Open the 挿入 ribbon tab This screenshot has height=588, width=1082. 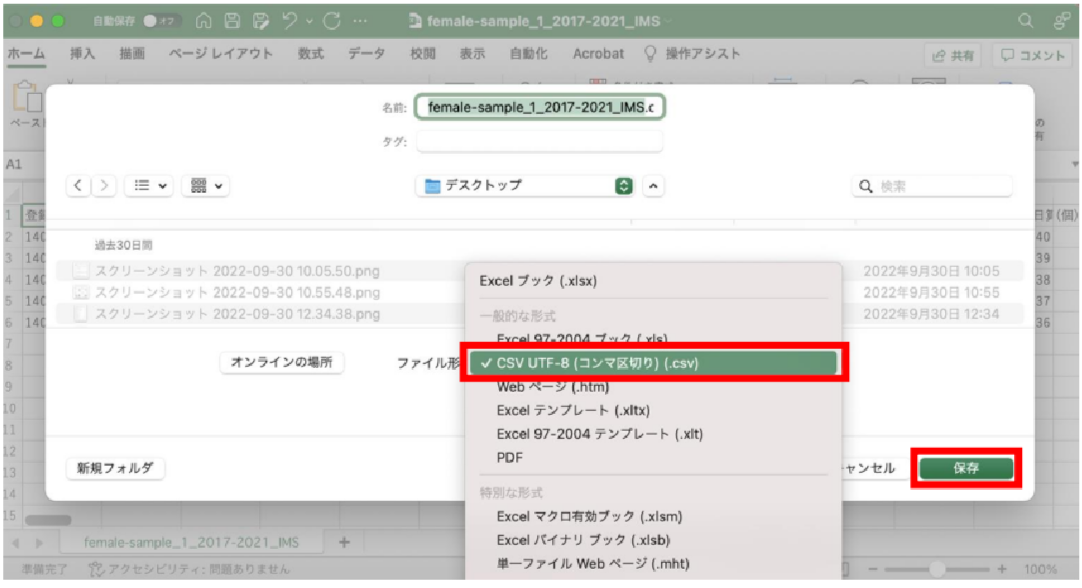pyautogui.click(x=82, y=54)
